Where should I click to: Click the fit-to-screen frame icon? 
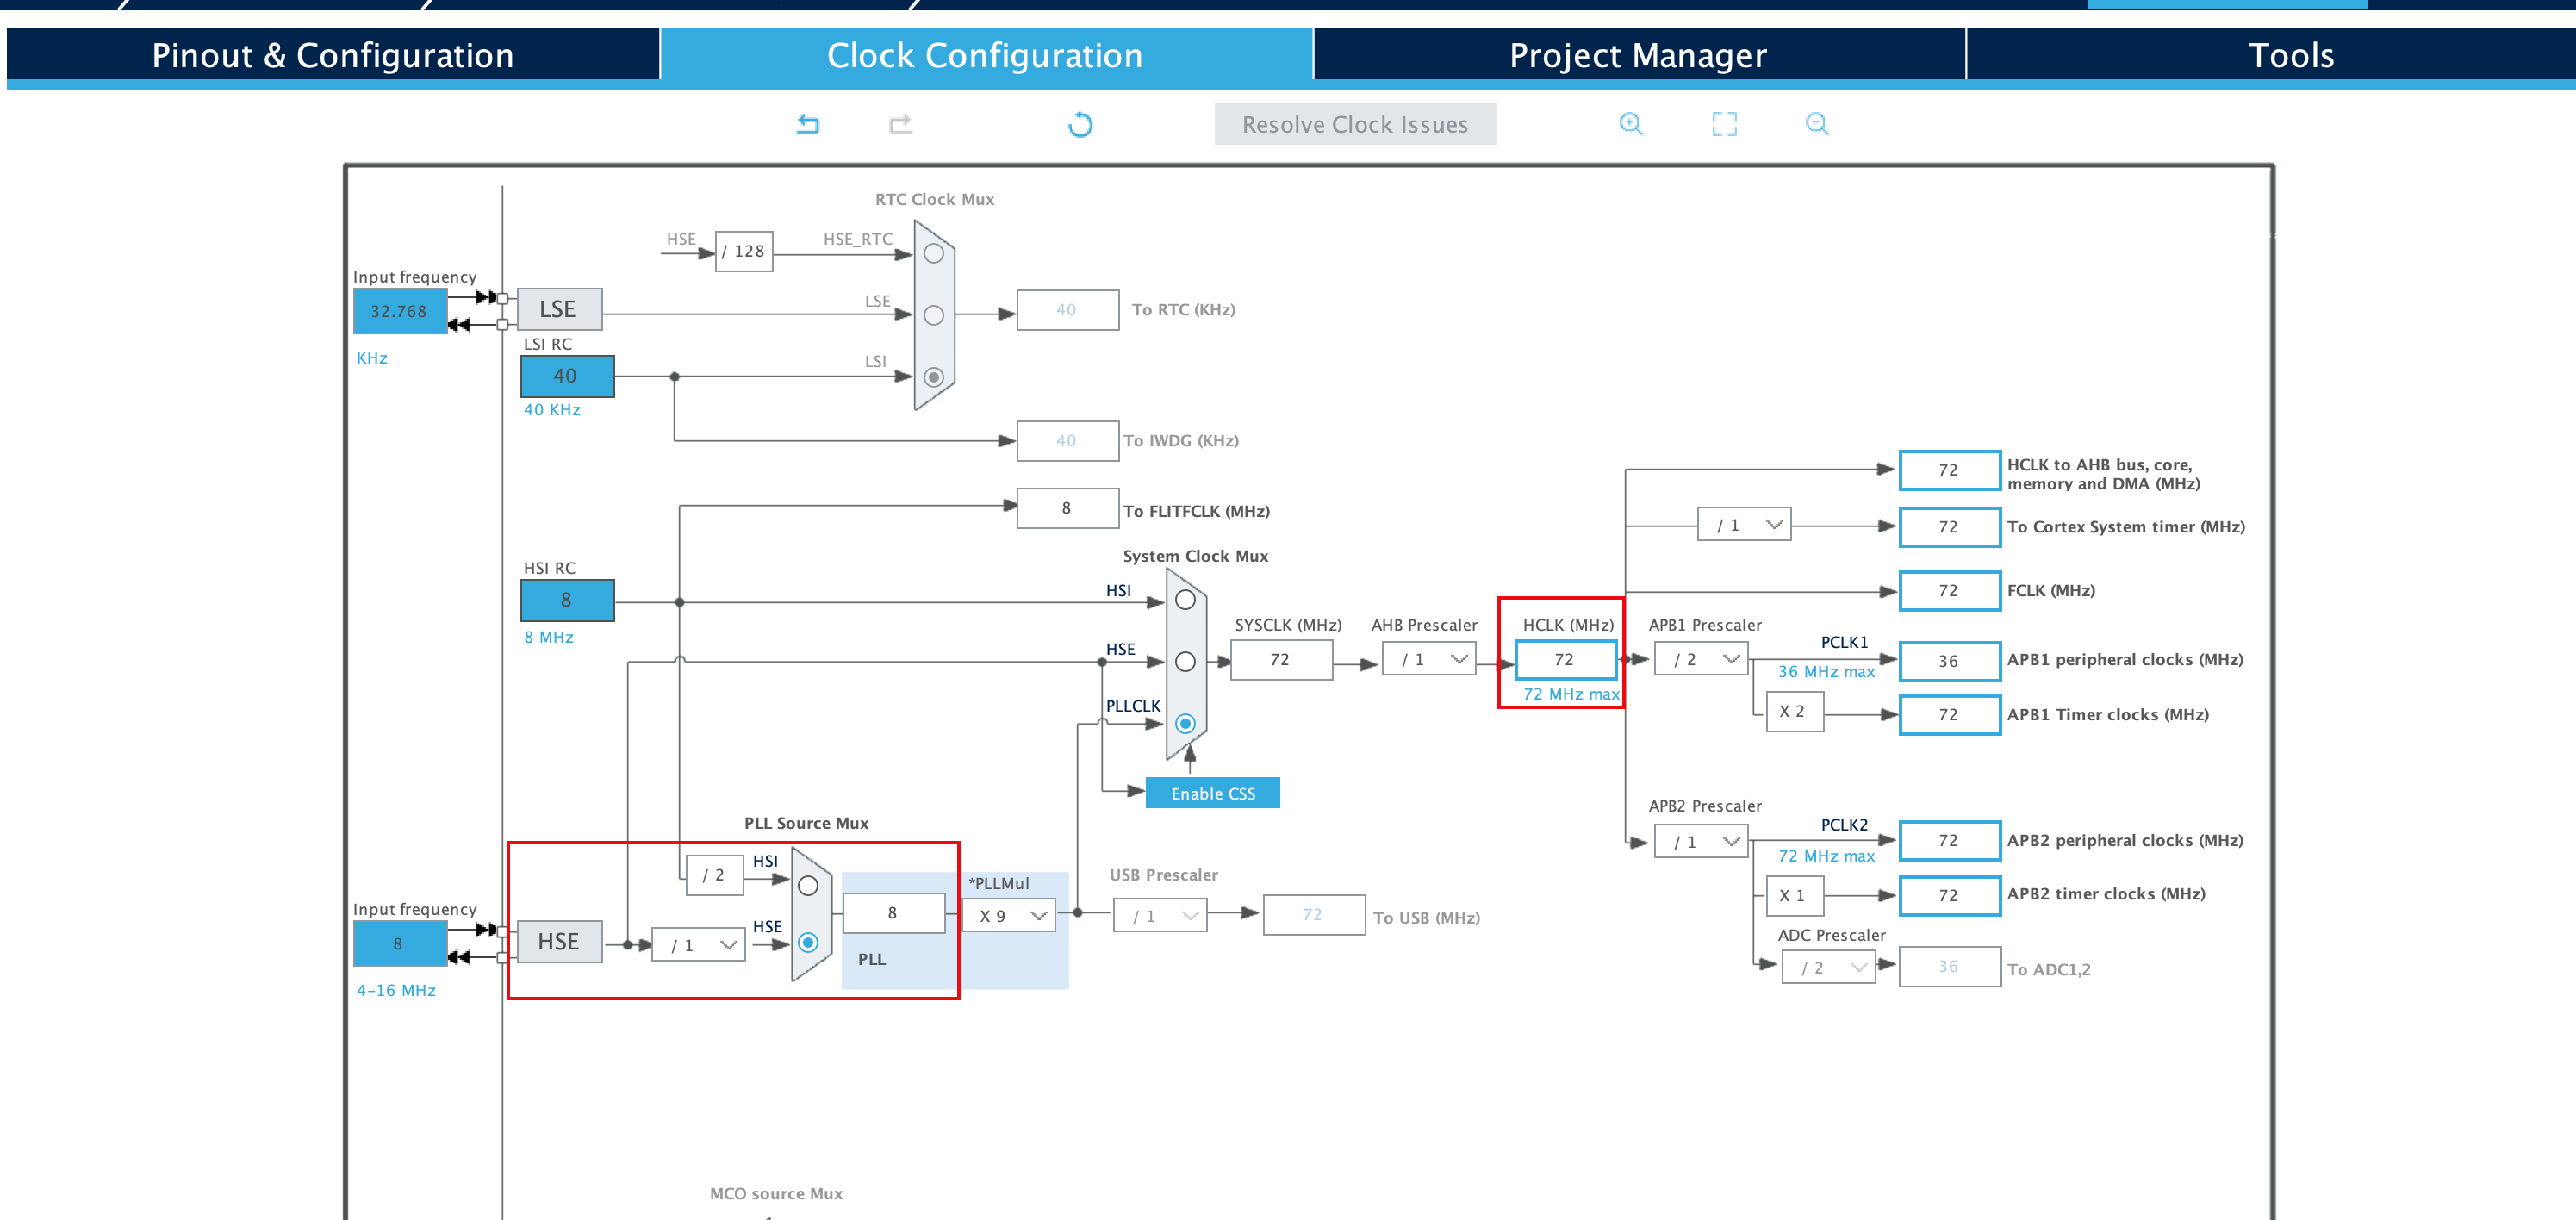click(x=1724, y=124)
